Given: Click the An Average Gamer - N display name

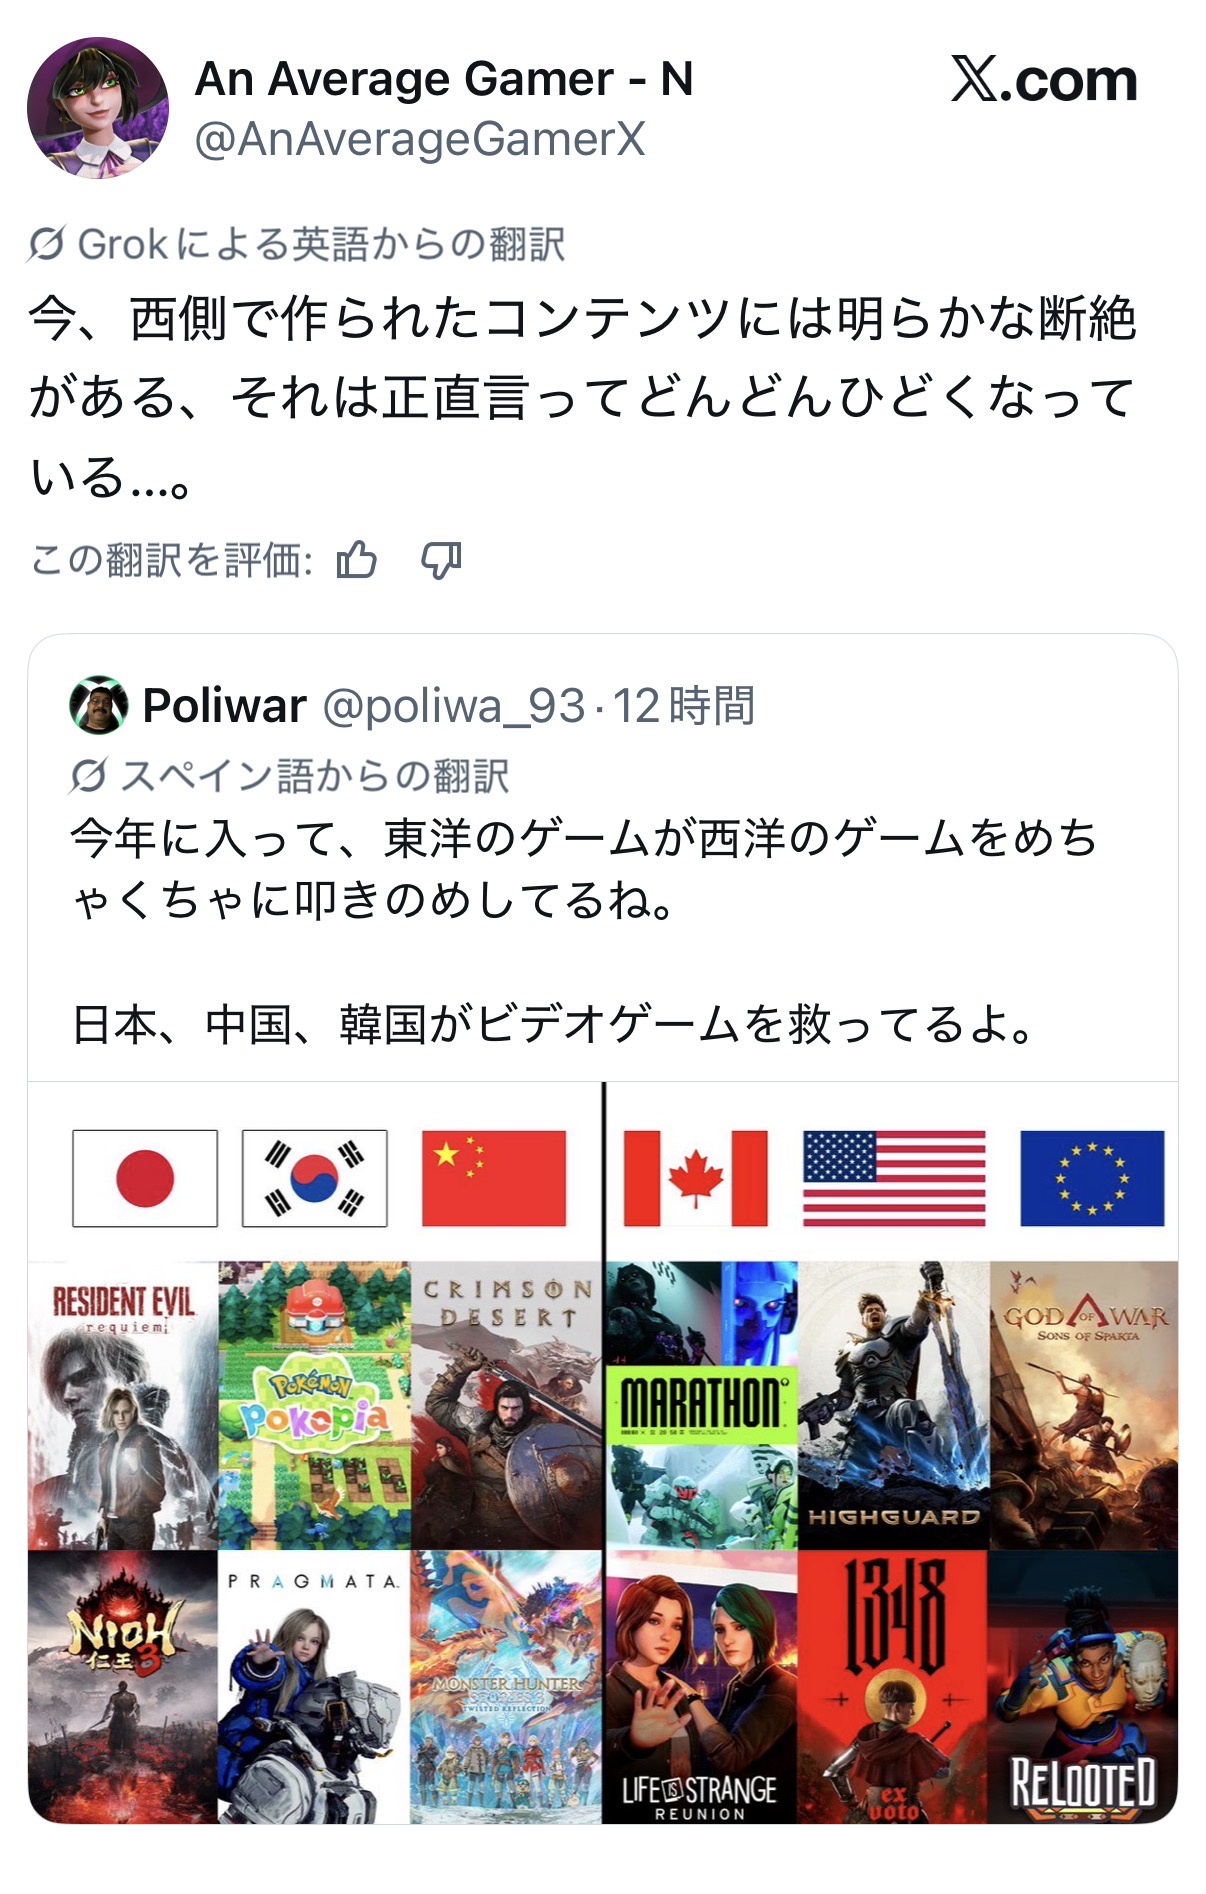Looking at the screenshot, I should [x=444, y=79].
